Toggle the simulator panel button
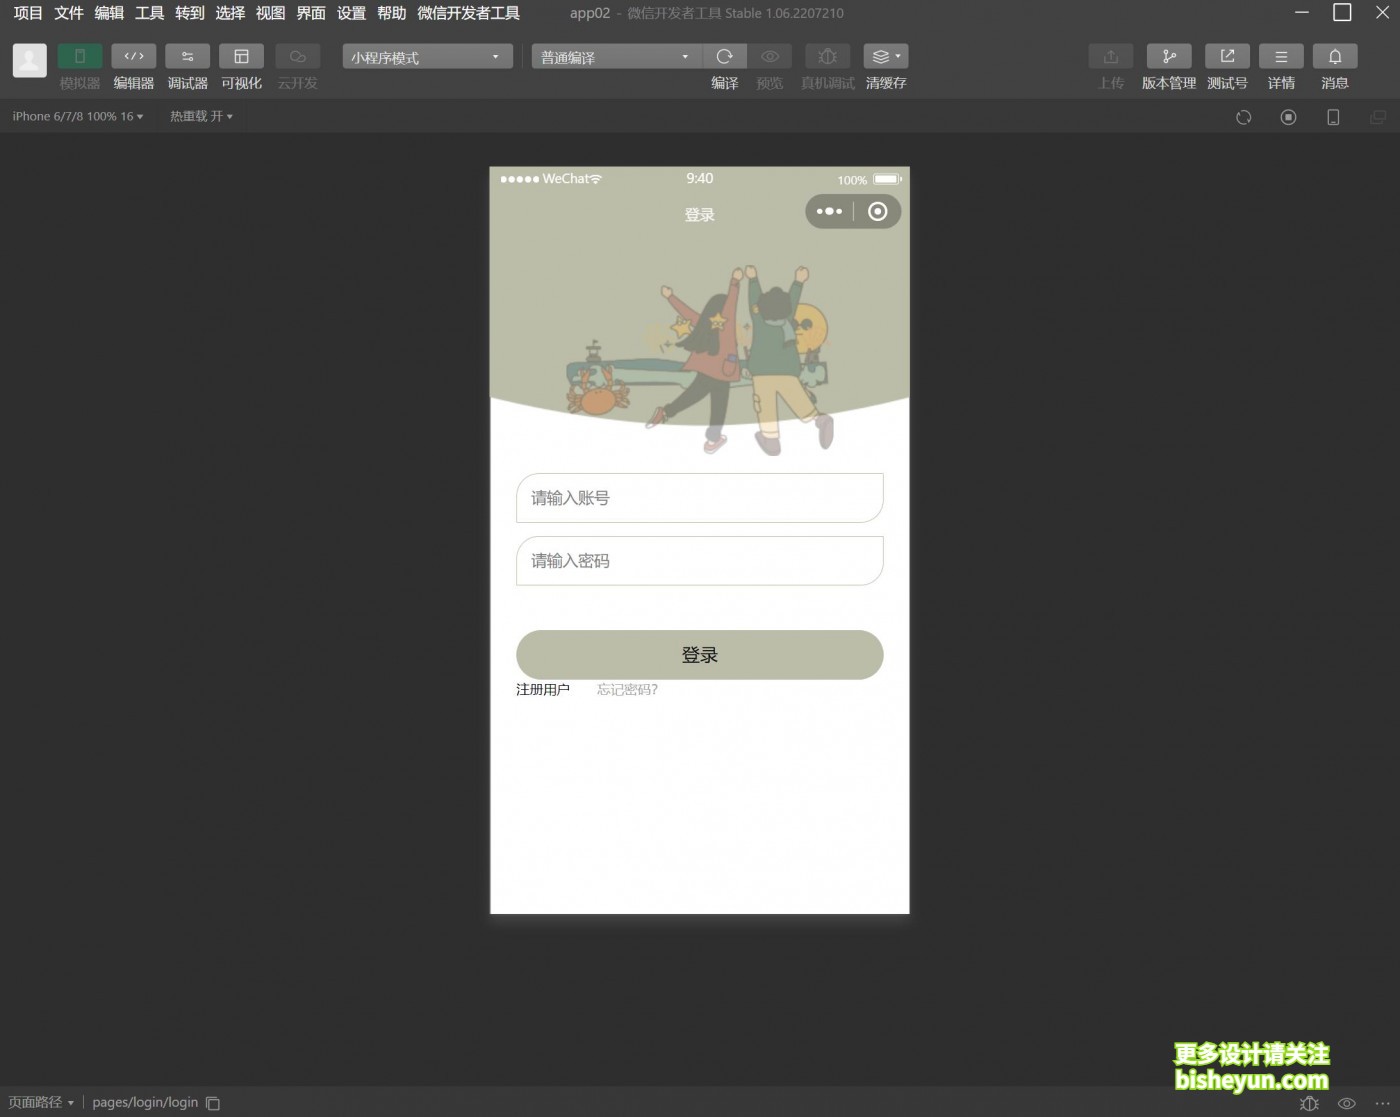The image size is (1400, 1117). point(80,57)
